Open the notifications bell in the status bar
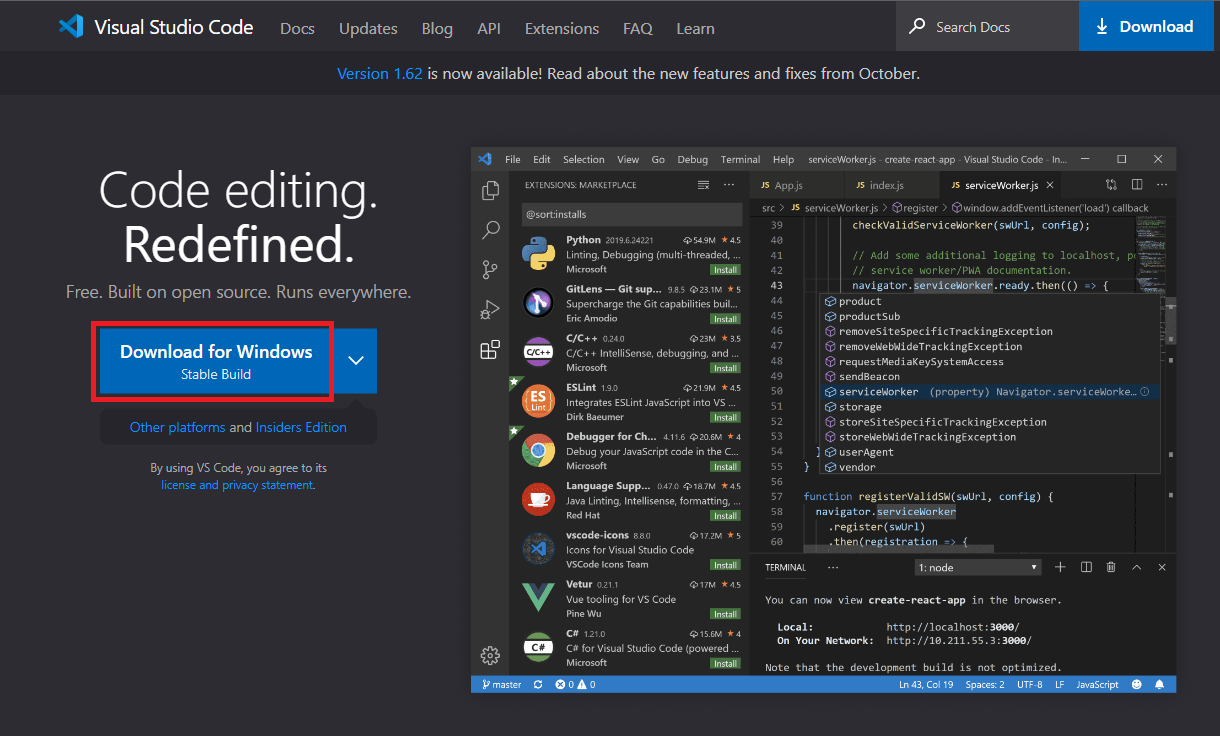The height and width of the screenshot is (736, 1220). click(1159, 684)
